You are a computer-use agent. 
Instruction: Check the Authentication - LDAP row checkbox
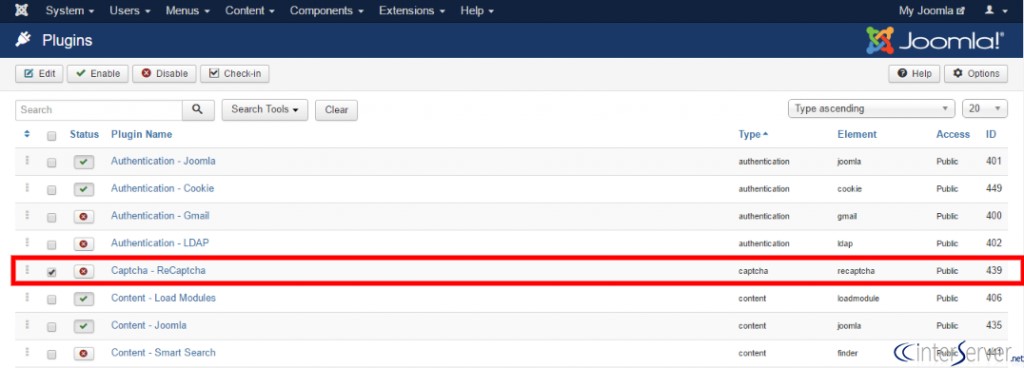click(x=52, y=245)
